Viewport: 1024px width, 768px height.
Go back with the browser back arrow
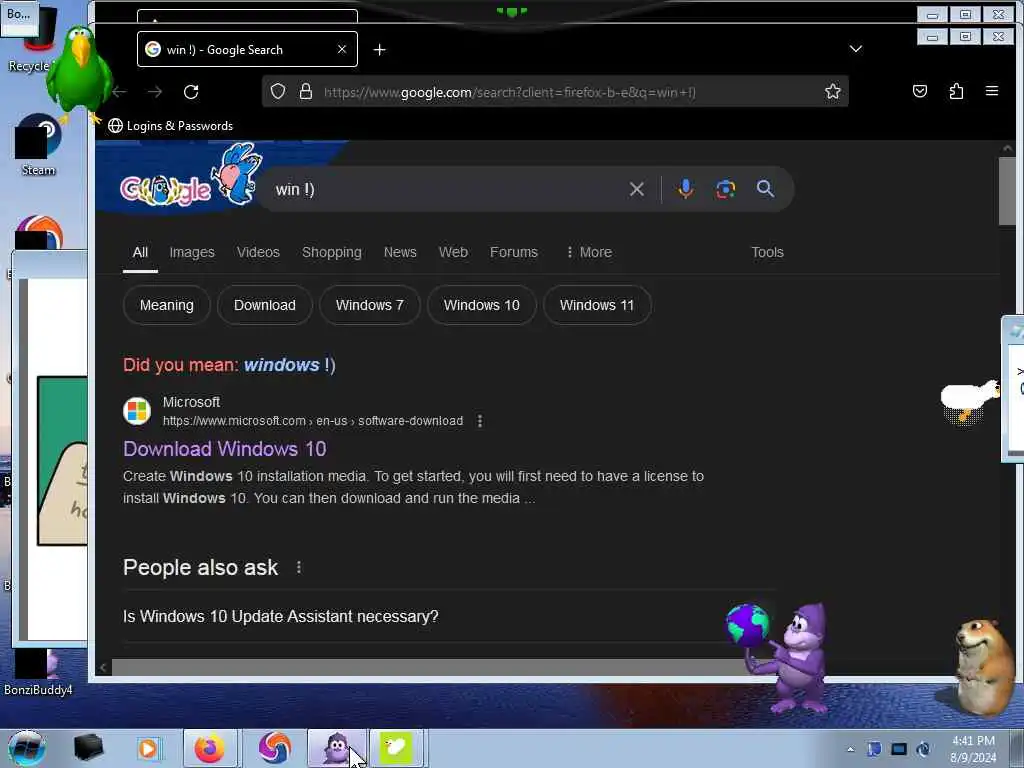click(120, 92)
